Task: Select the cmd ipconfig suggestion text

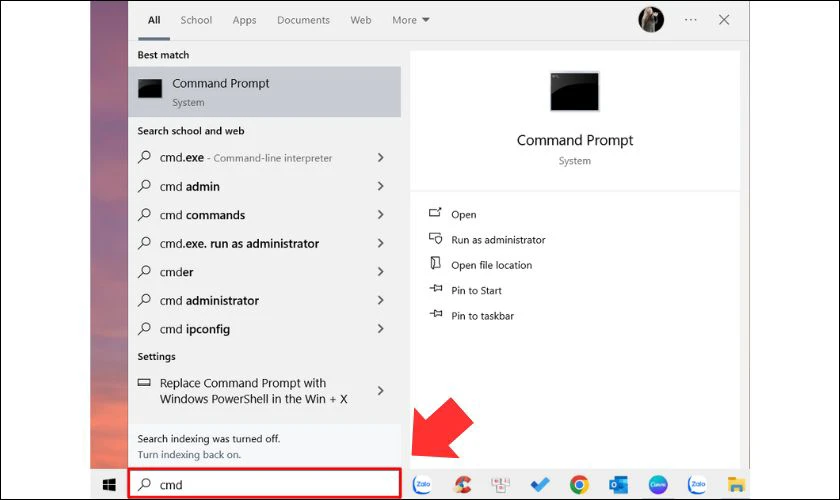Action: (x=194, y=329)
